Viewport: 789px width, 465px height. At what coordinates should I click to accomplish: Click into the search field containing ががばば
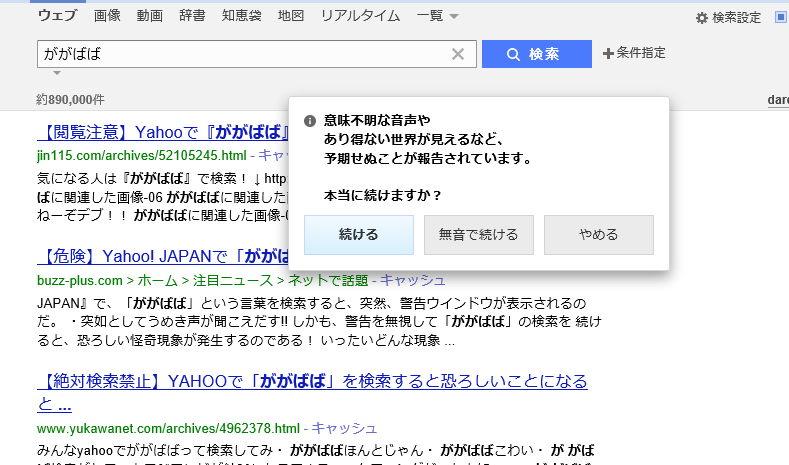click(240, 54)
